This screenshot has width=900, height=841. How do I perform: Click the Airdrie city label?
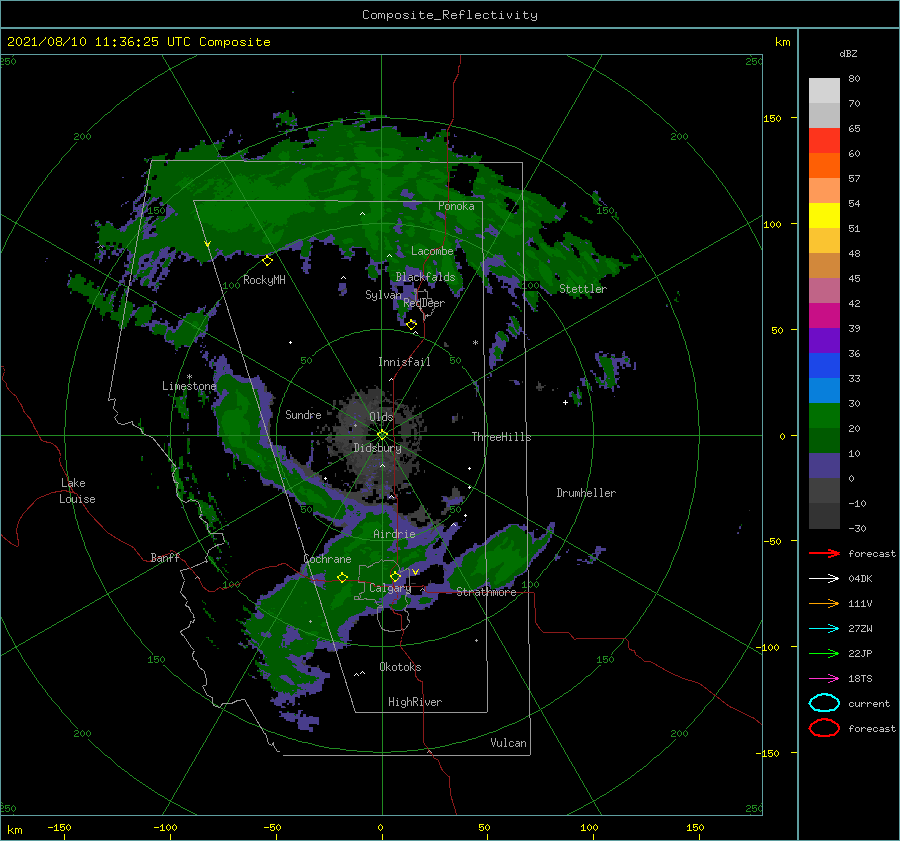coord(394,534)
